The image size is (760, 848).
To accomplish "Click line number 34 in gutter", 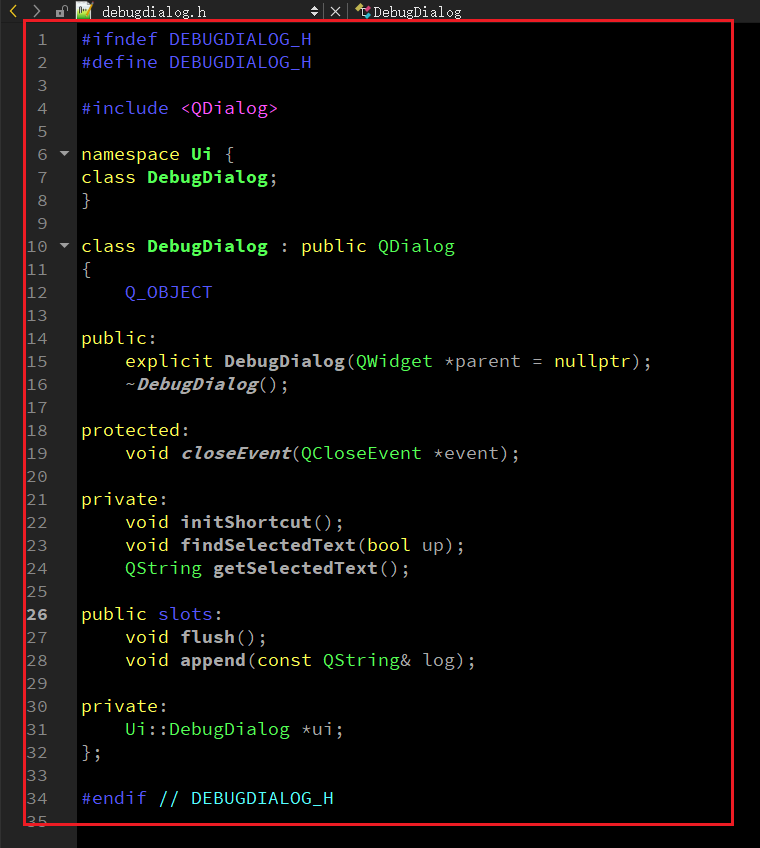I will pos(37,798).
